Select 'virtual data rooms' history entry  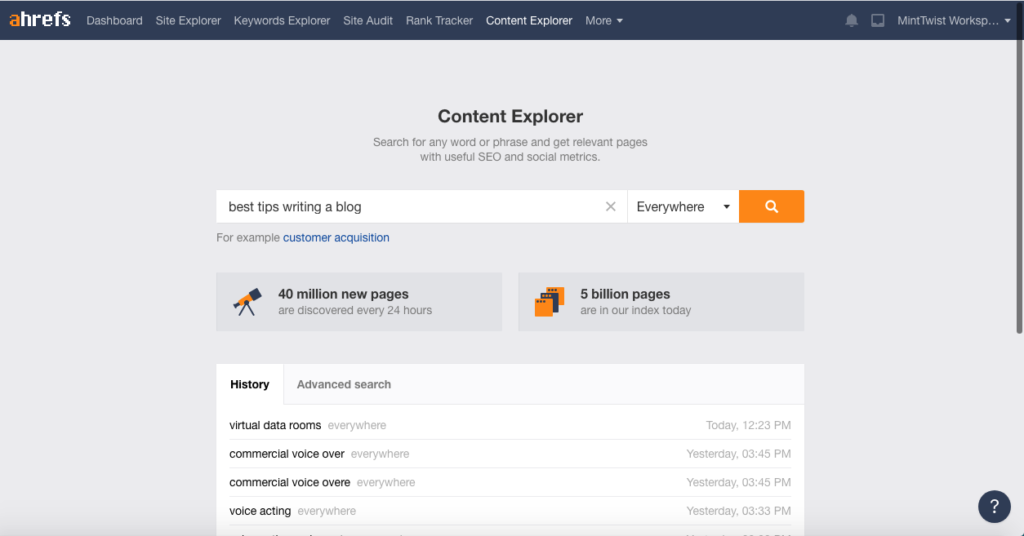pyautogui.click(x=275, y=425)
